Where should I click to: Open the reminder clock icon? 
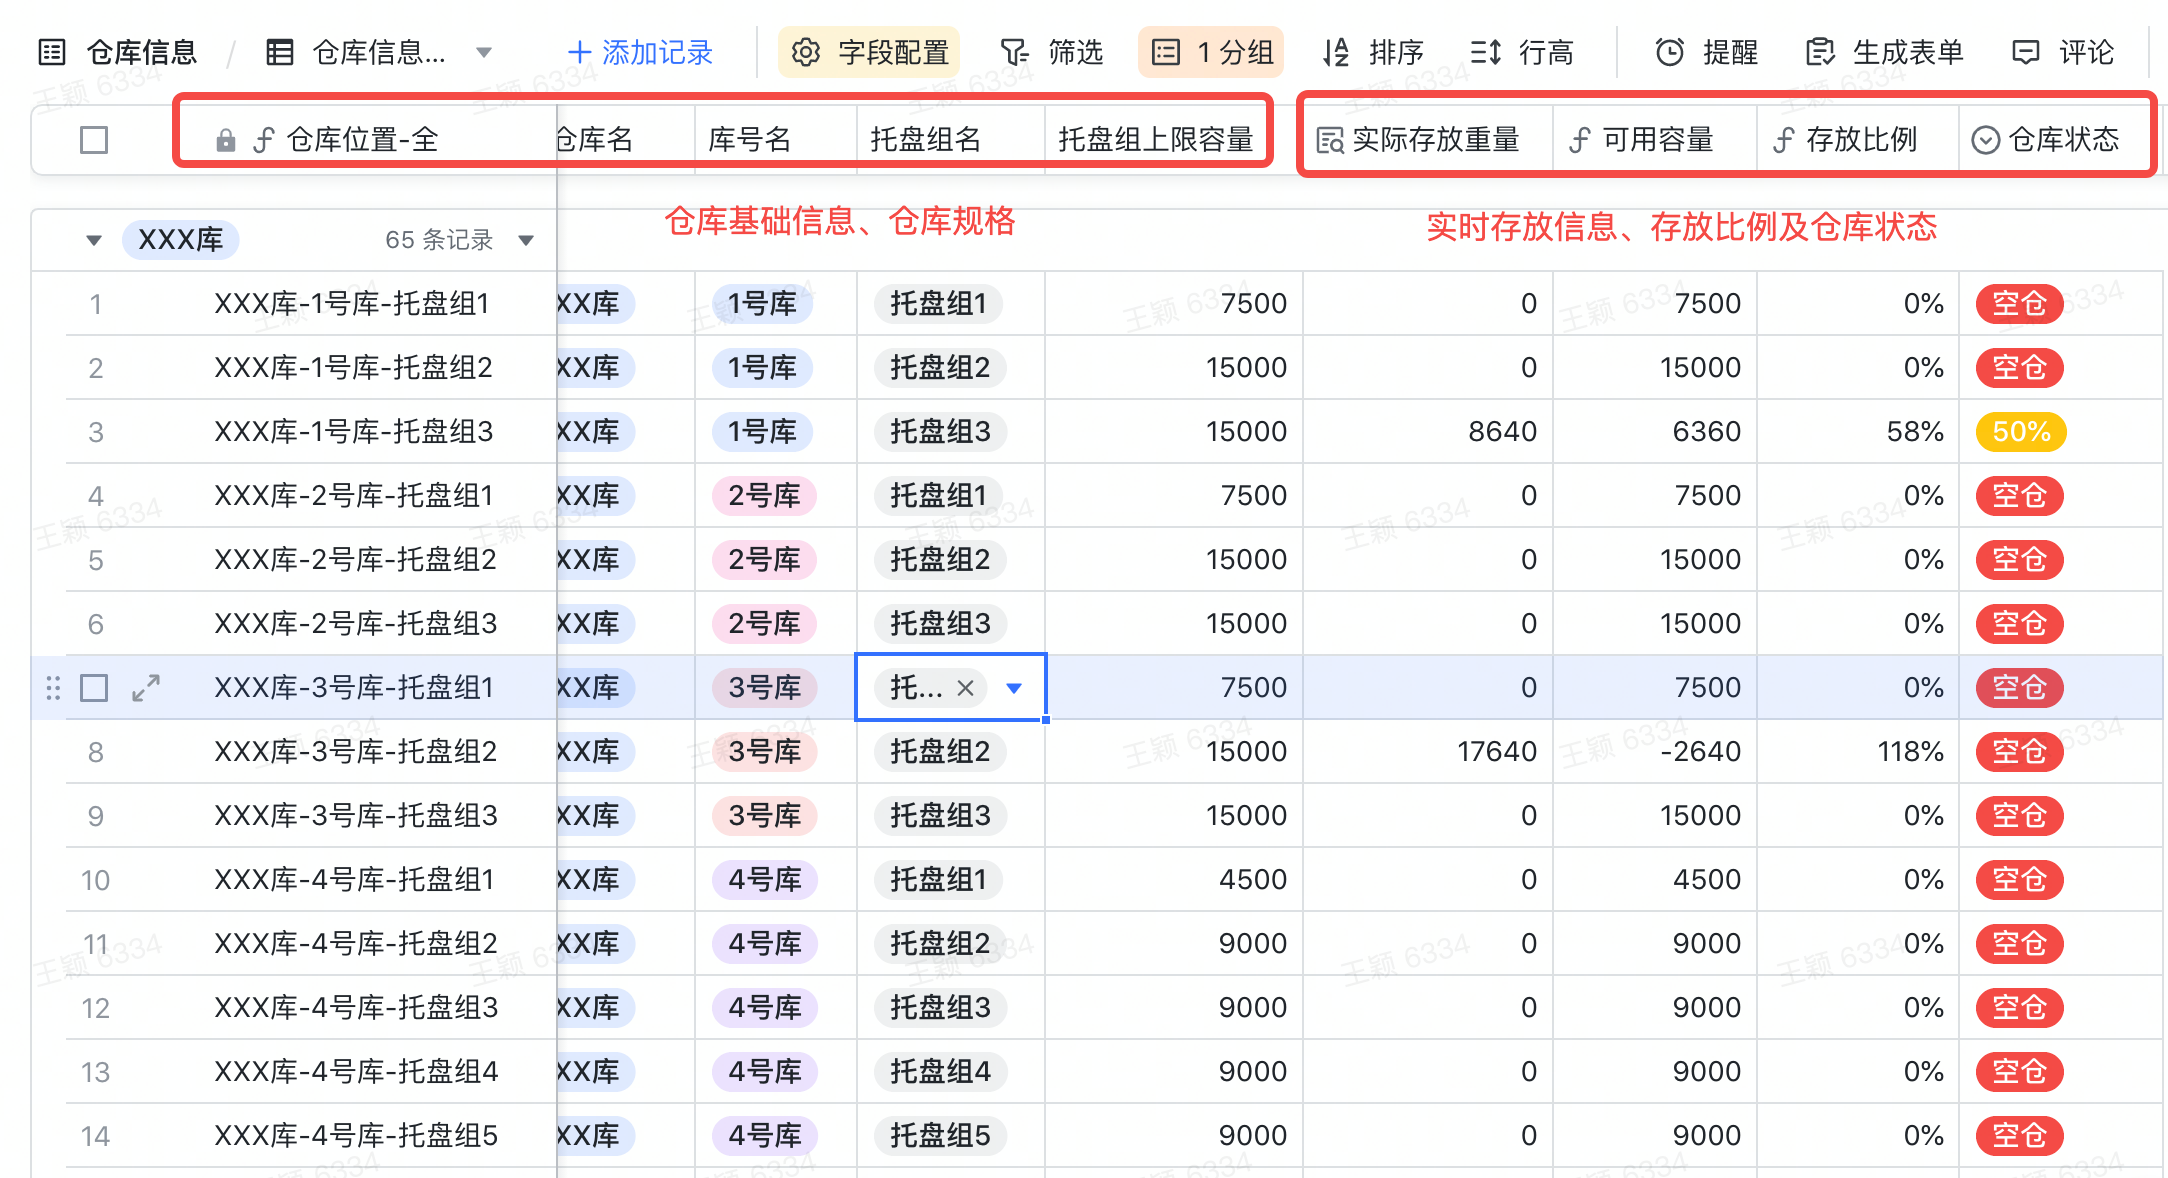[1669, 52]
